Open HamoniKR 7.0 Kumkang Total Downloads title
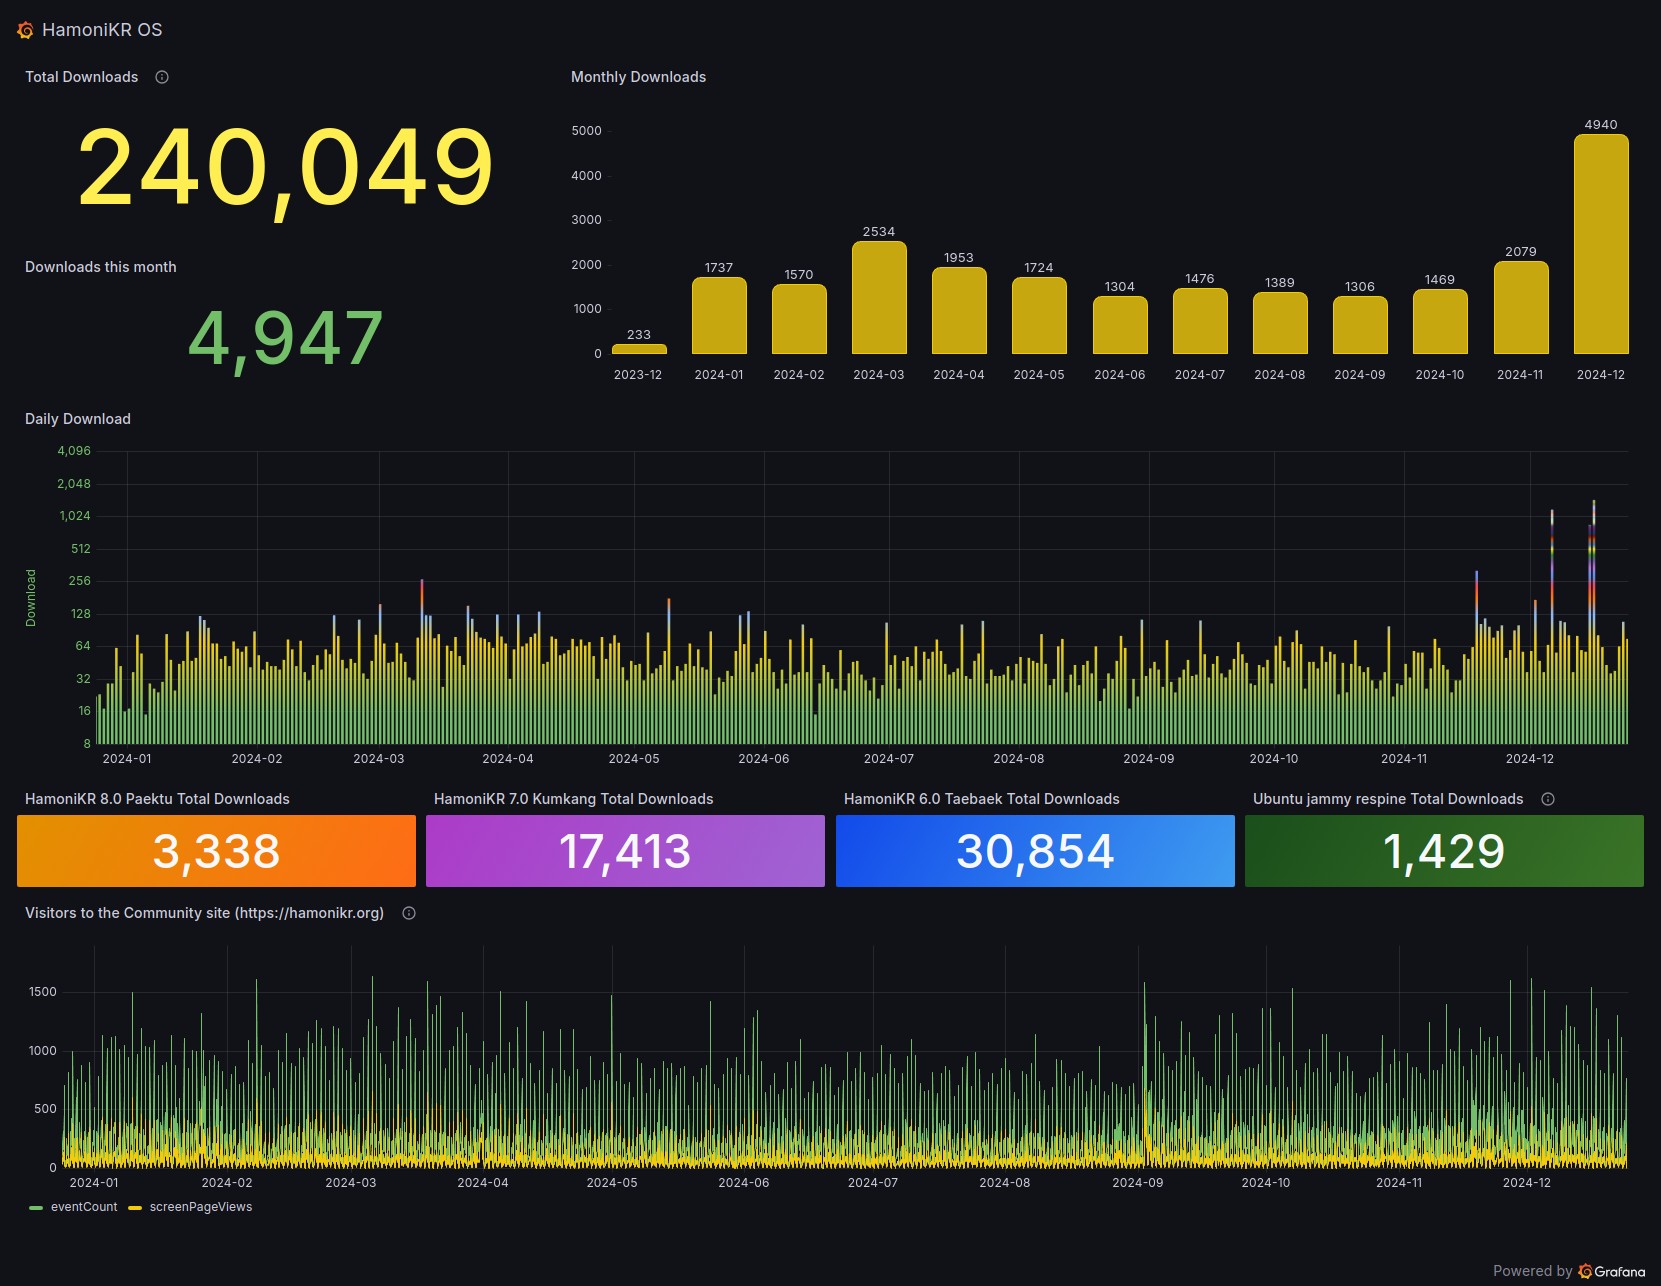 click(574, 799)
